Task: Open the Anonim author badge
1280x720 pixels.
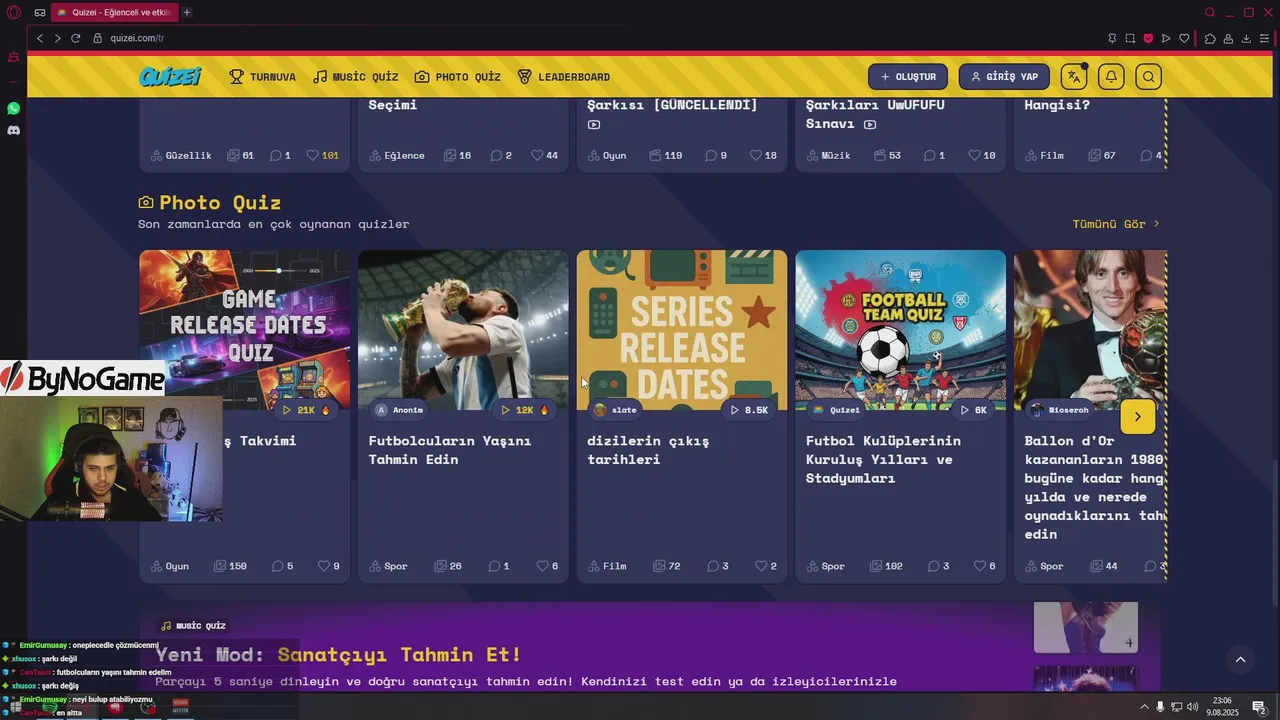Action: pos(400,410)
